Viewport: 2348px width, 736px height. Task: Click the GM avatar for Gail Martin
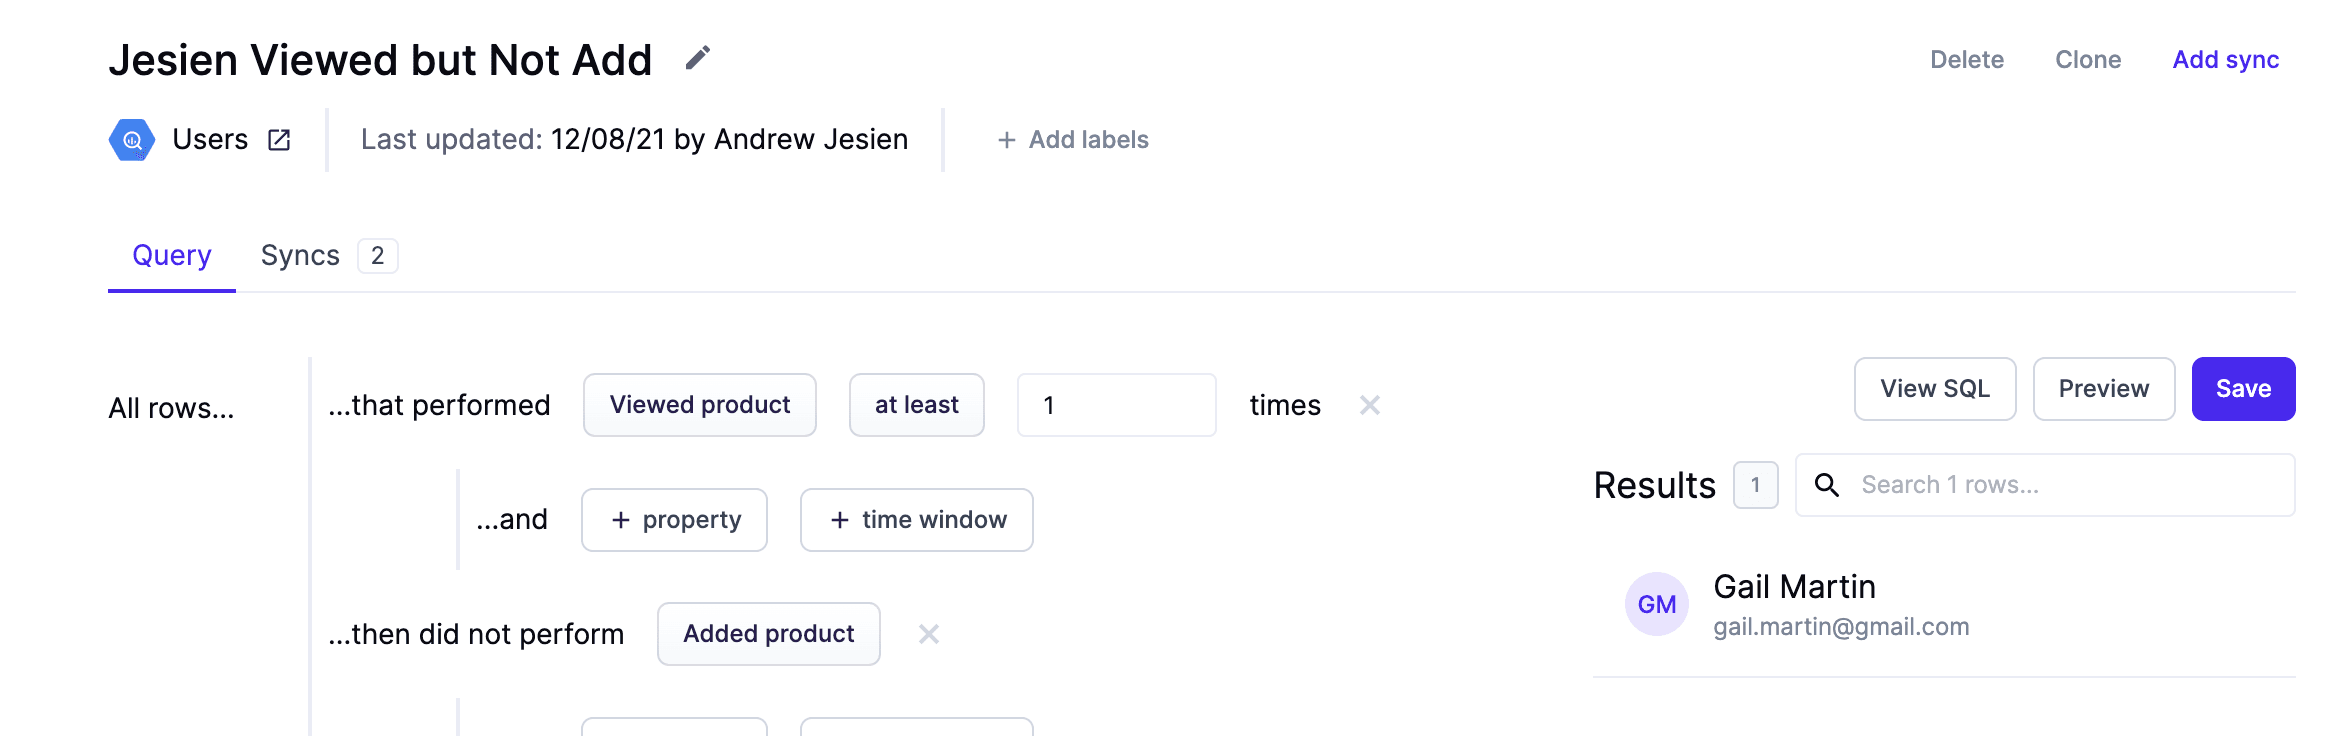click(1656, 604)
